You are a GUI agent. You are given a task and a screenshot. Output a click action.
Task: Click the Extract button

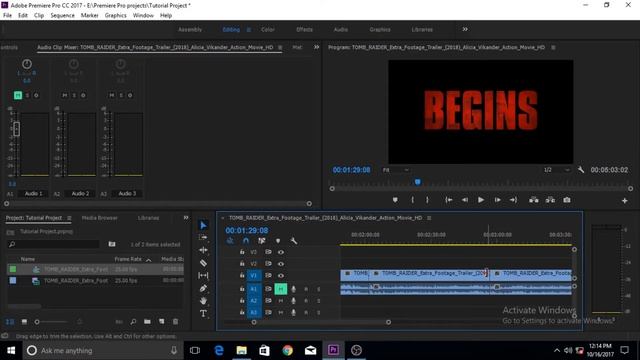(550, 200)
